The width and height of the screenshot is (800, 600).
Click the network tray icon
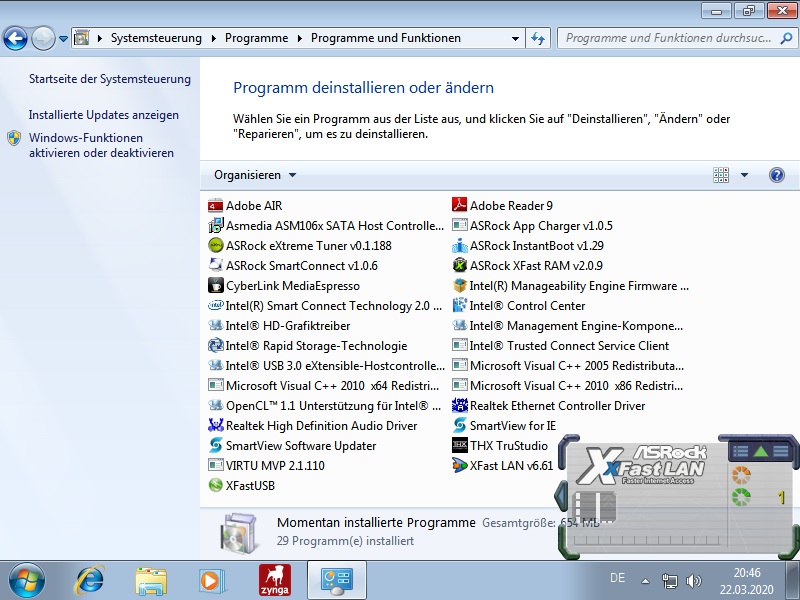[669, 581]
